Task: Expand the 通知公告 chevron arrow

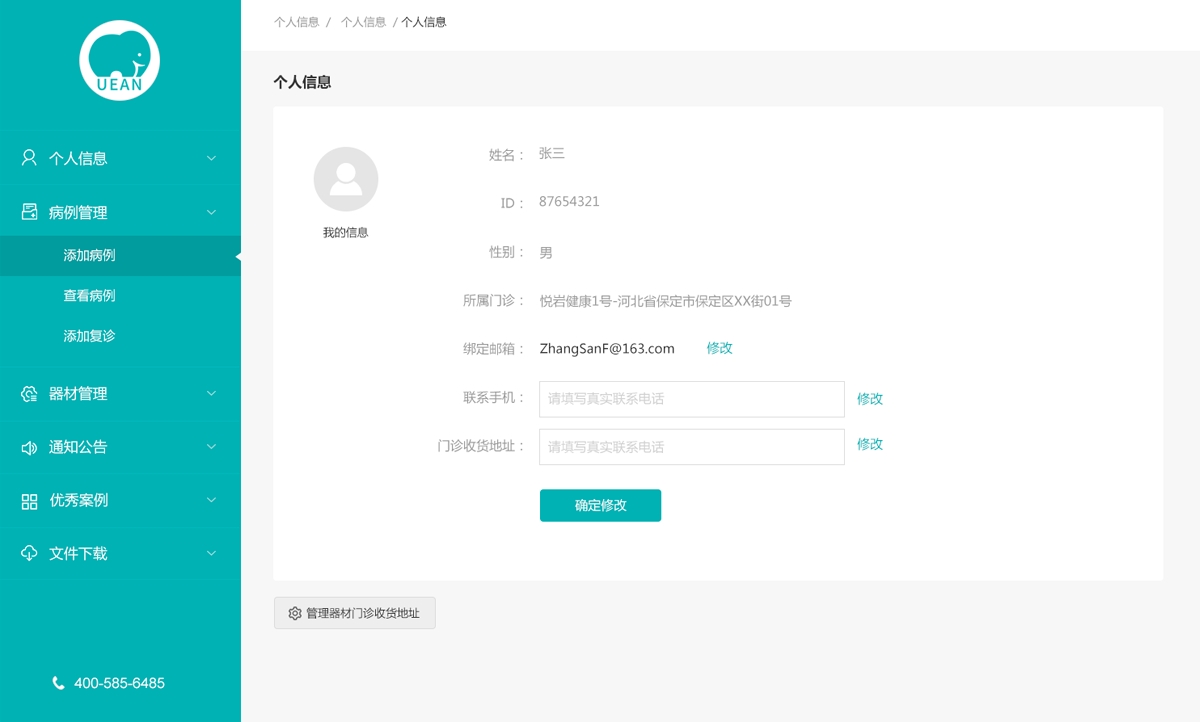Action: point(211,447)
